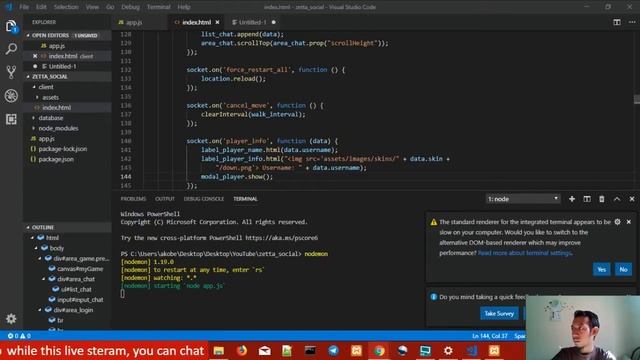Screen dimensions: 640x360
Task: Open Chrome from the taskbar
Action: pyautogui.click(x=379, y=351)
